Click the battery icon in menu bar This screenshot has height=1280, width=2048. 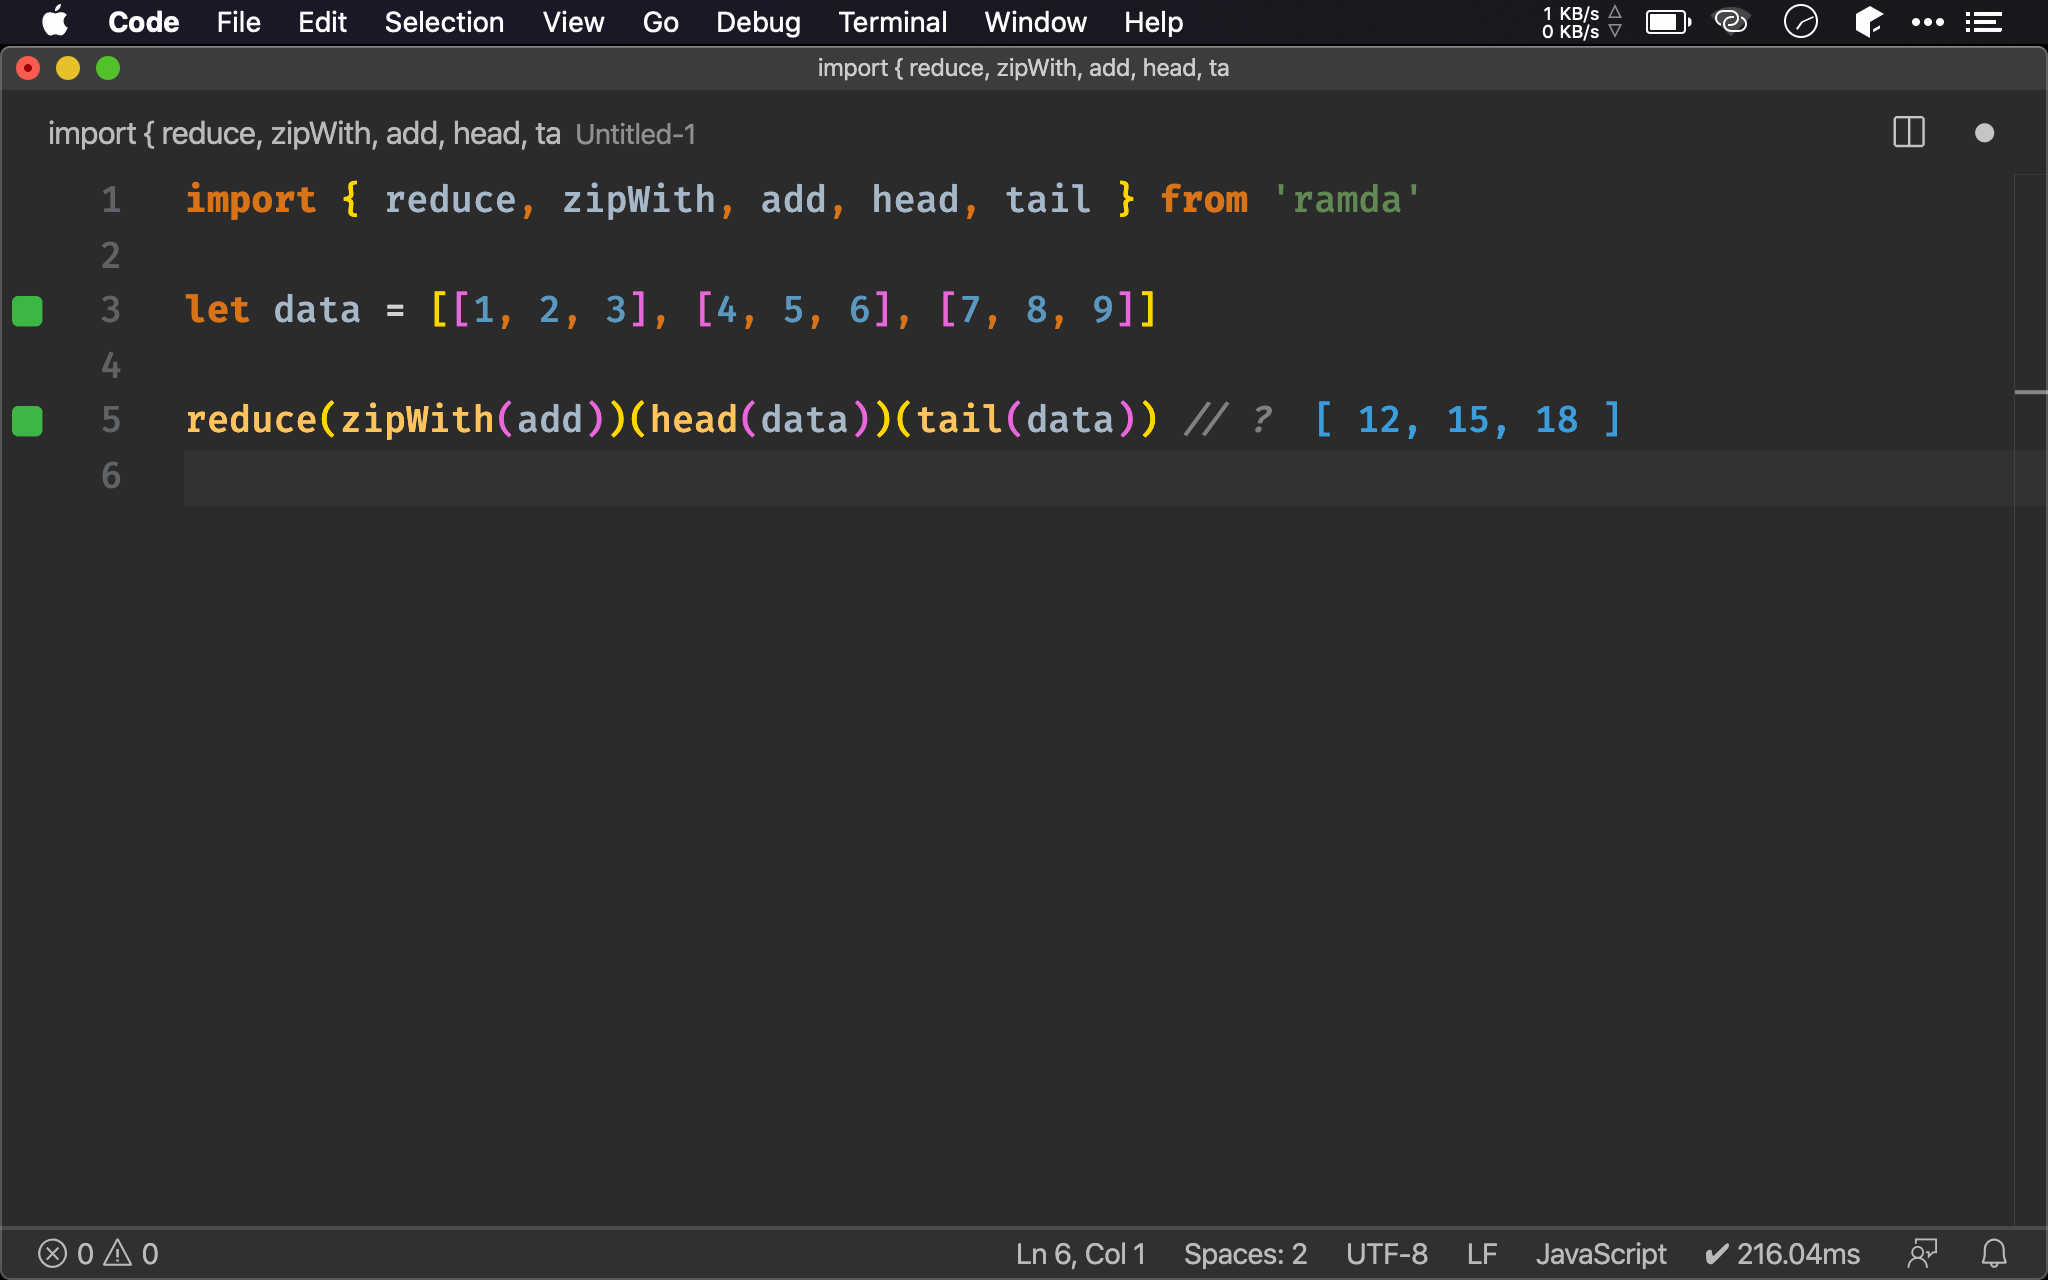click(1668, 22)
